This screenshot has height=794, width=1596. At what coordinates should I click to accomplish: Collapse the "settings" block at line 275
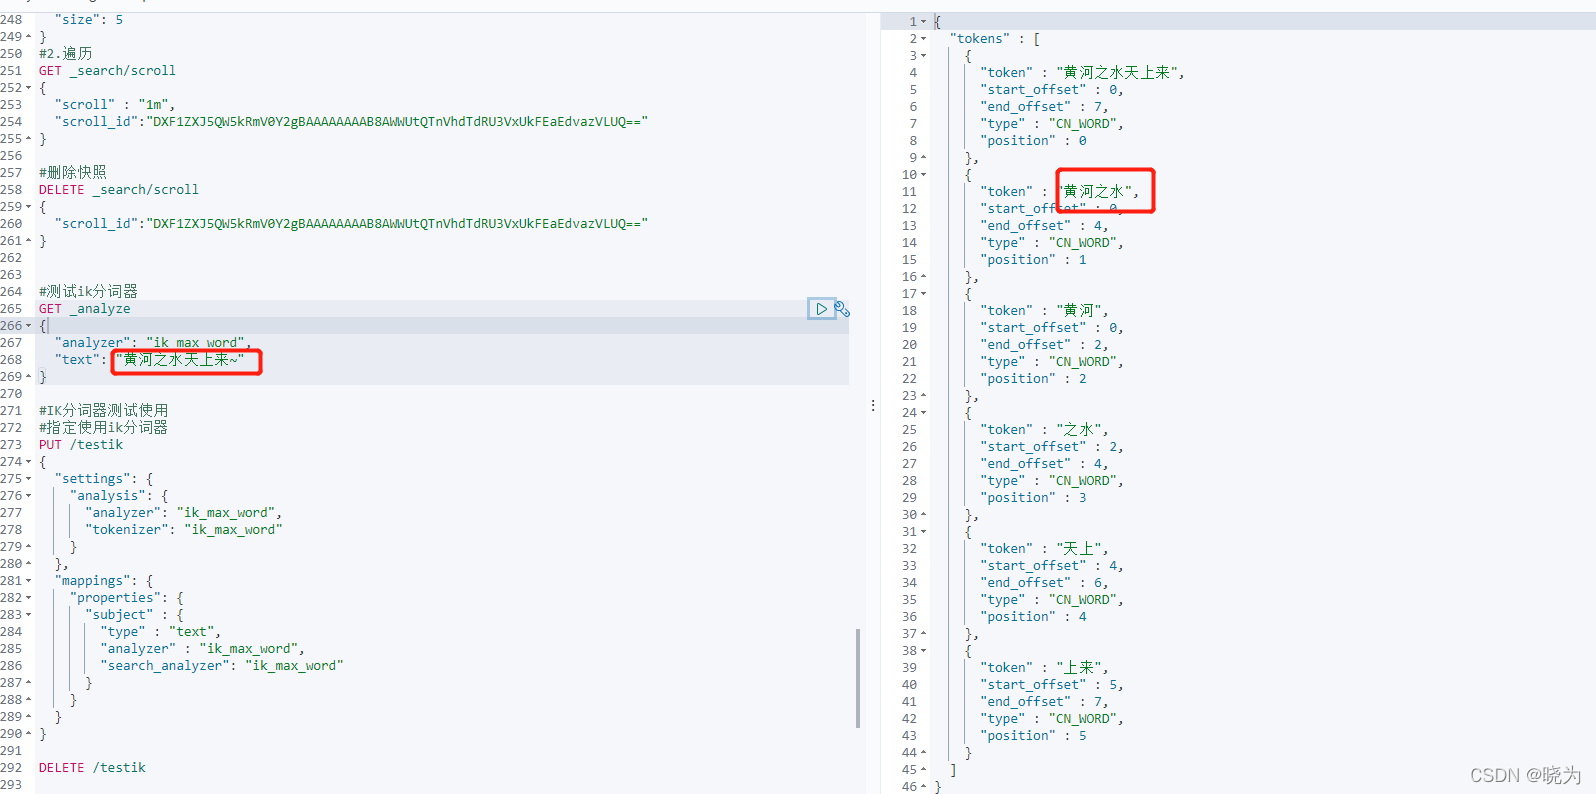coord(28,479)
